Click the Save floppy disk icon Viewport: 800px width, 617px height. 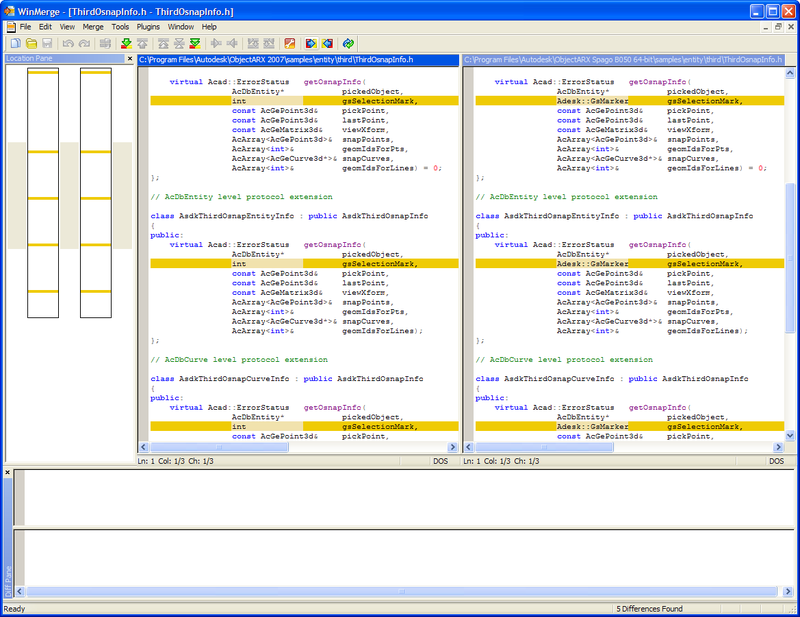point(47,44)
